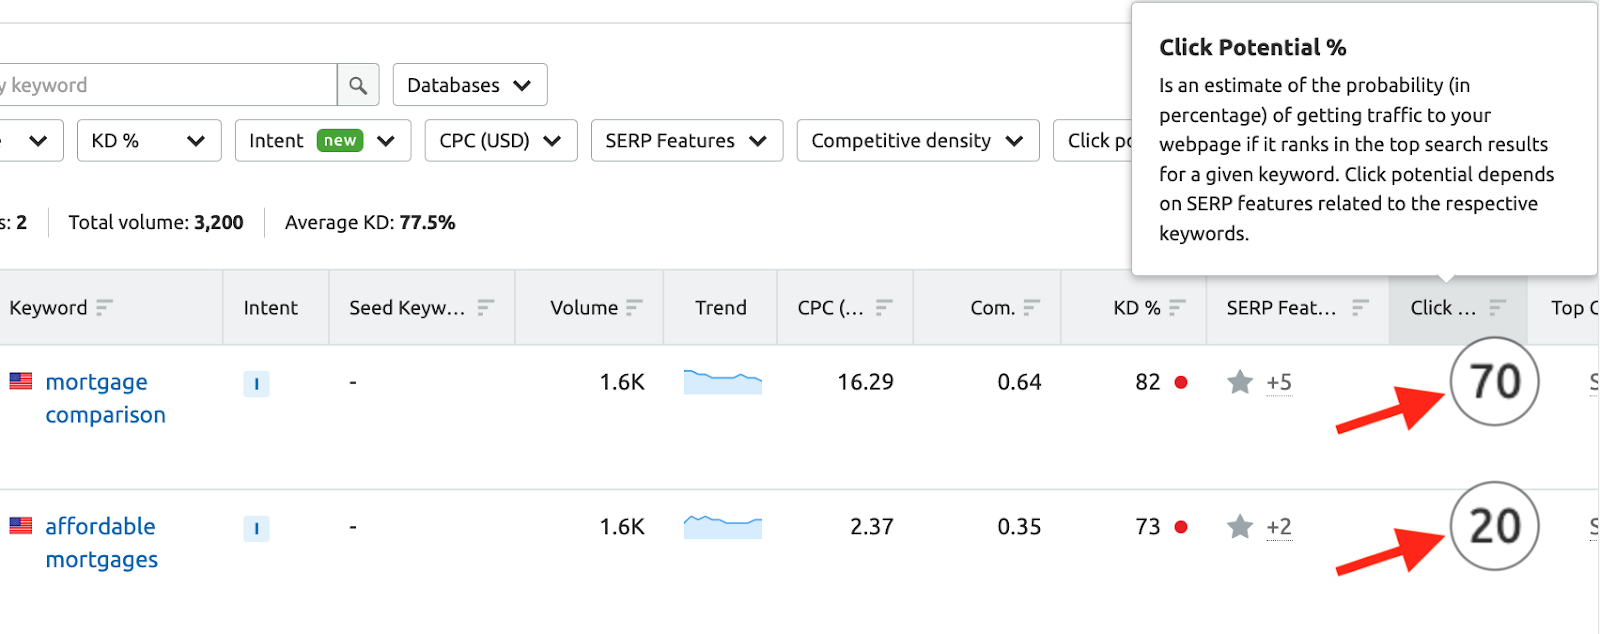Click the search magnifier icon
Image resolution: width=1600 pixels, height=634 pixels.
[358, 84]
